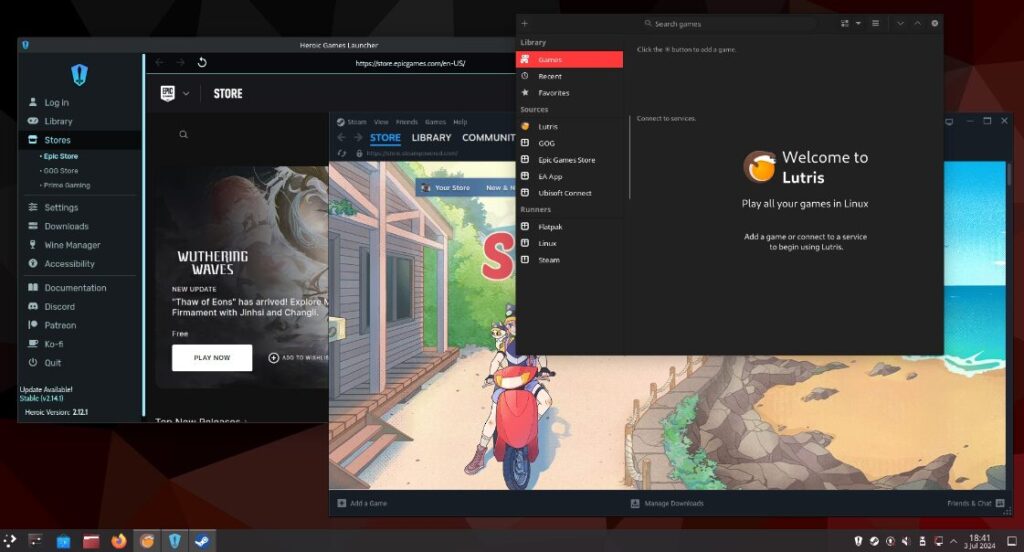
Task: Expand the Lutris view options dropdown arrow
Action: [858, 24]
